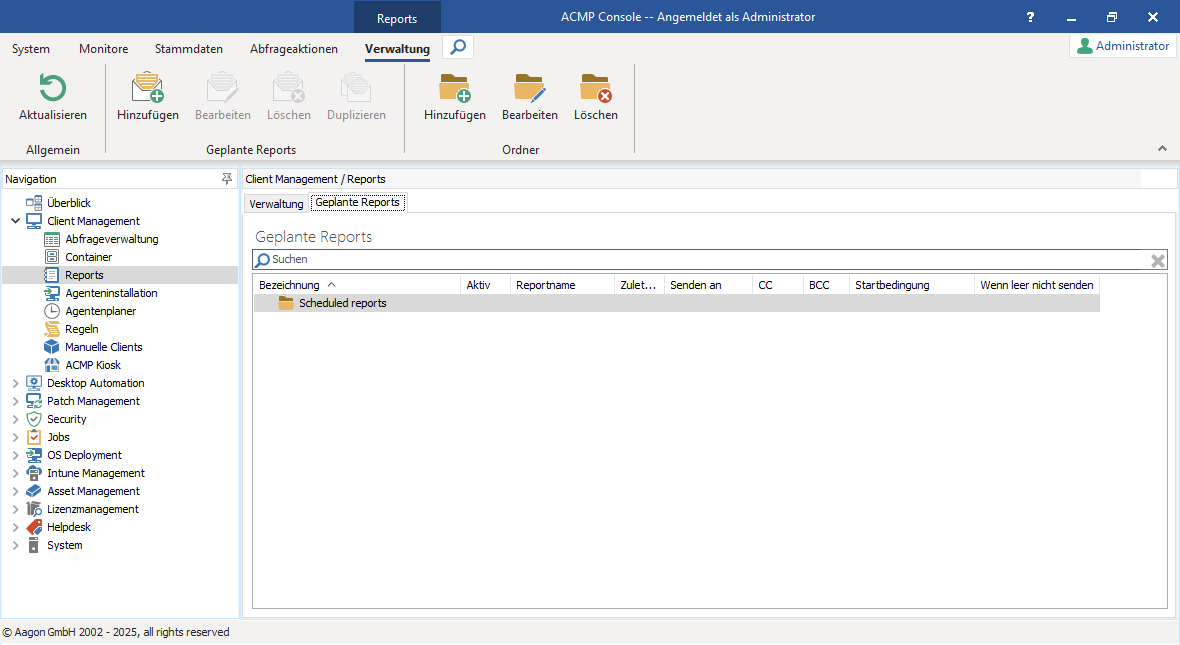Open the System ribbon tab
This screenshot has height=645, width=1180.
(31, 48)
